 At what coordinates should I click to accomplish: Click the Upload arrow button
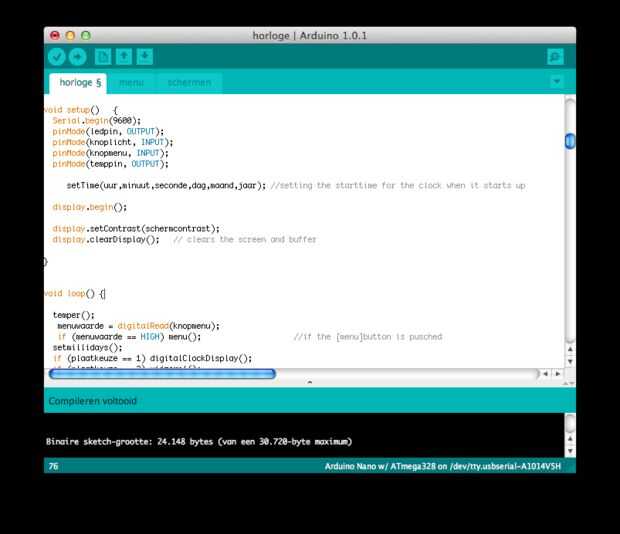tap(78, 57)
